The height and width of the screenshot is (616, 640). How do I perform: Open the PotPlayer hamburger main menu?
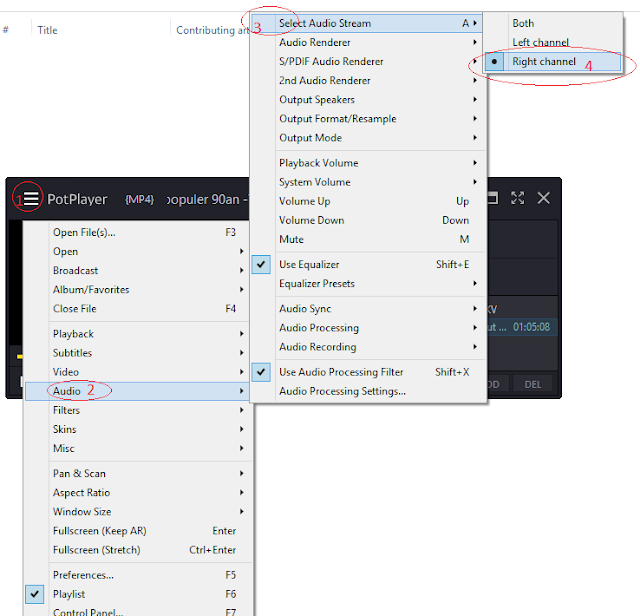pos(31,199)
